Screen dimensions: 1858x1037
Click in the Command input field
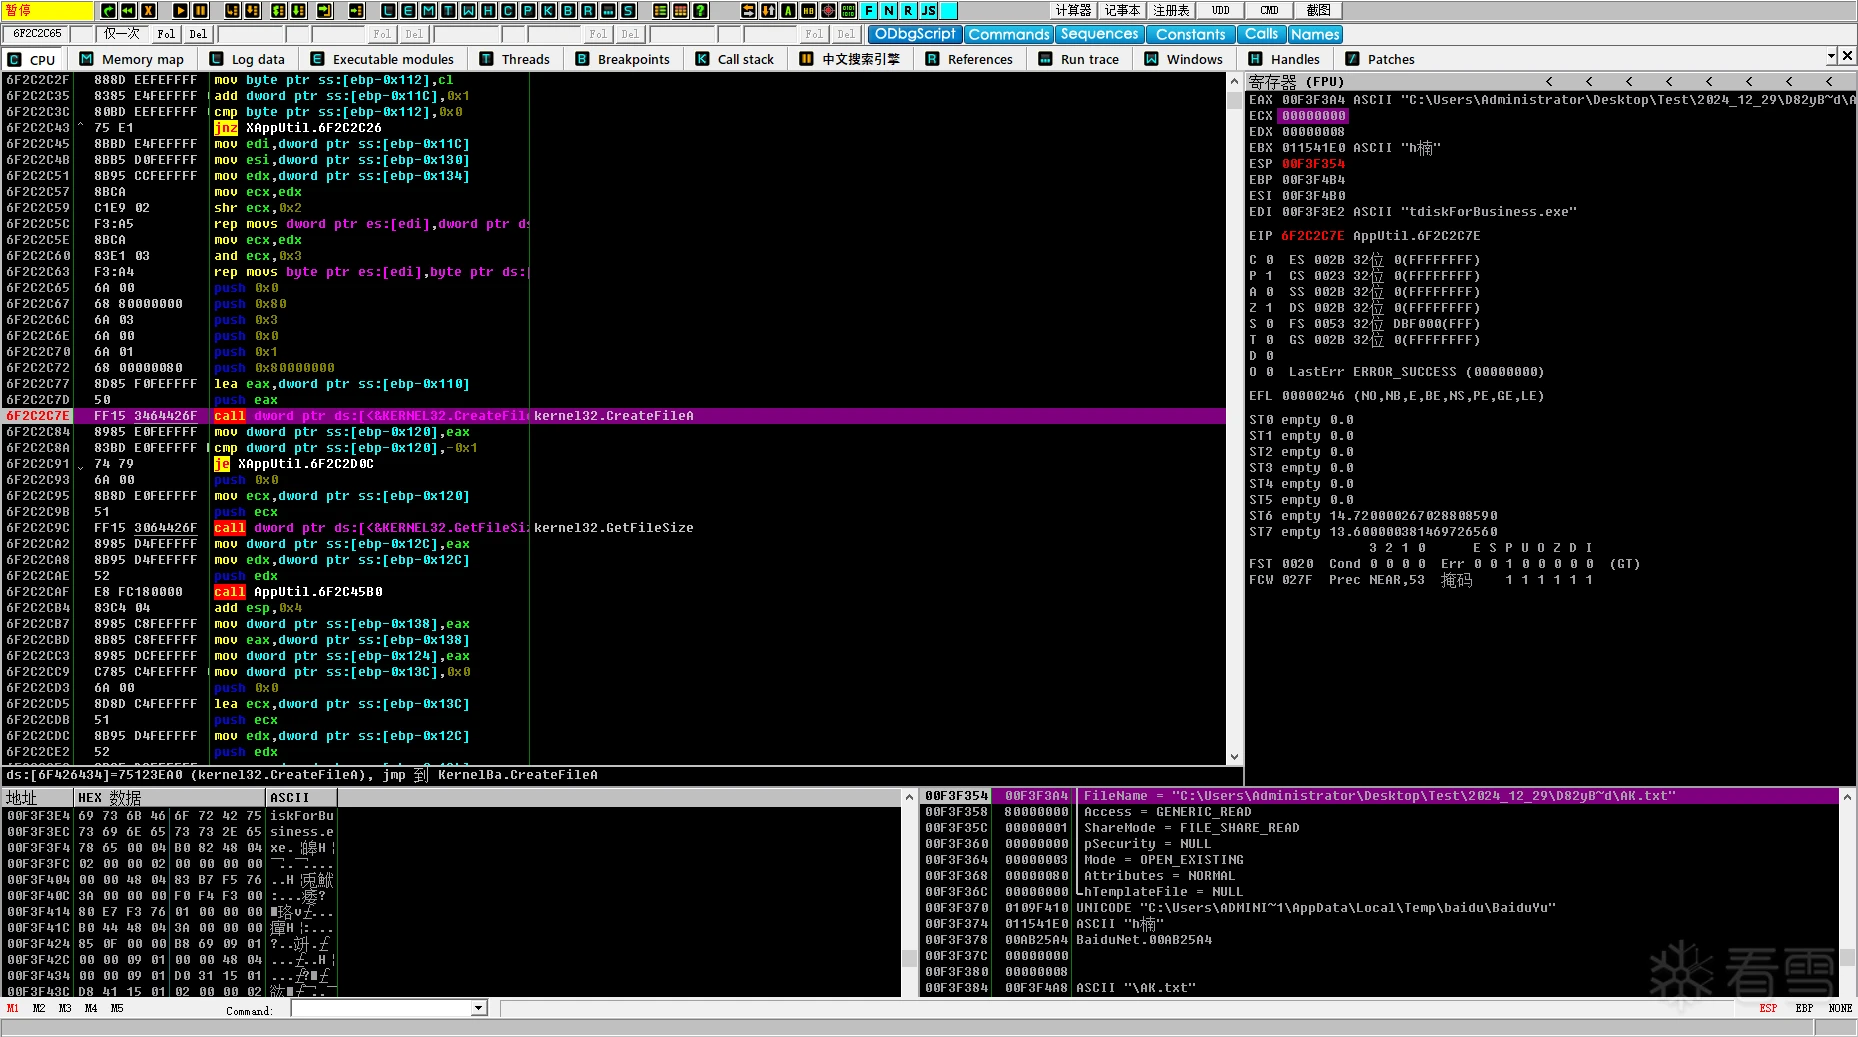tap(381, 1008)
